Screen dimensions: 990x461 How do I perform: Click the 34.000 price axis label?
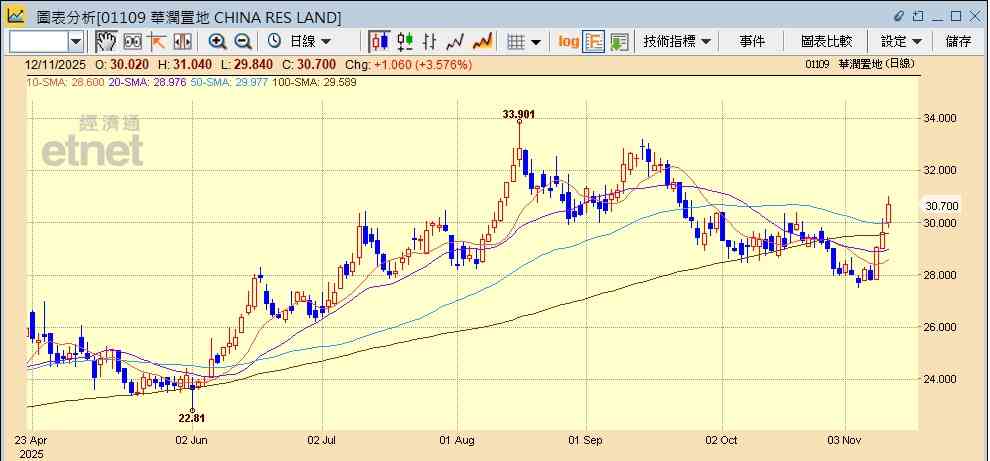(x=941, y=118)
